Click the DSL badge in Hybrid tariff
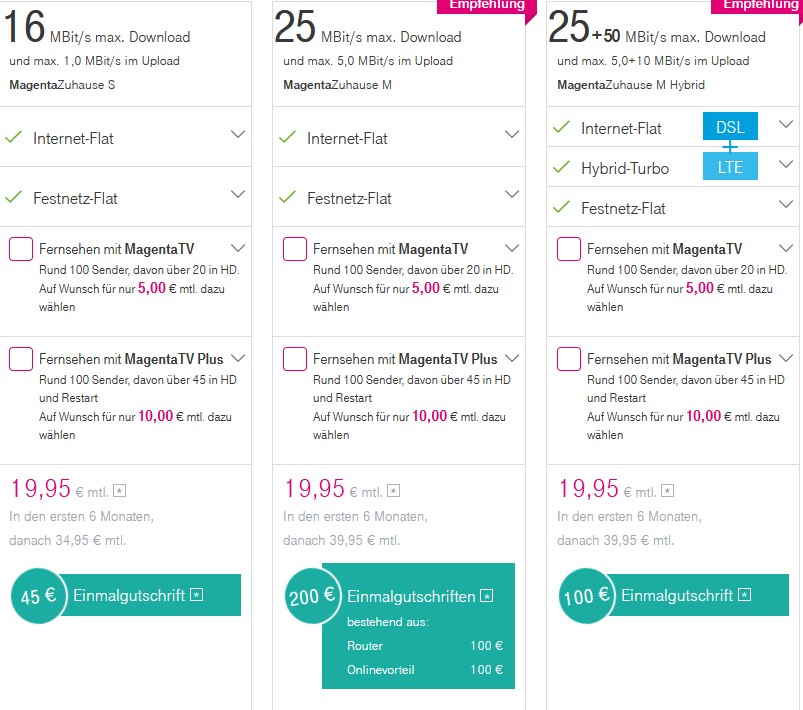The height and width of the screenshot is (710, 803). [x=730, y=127]
